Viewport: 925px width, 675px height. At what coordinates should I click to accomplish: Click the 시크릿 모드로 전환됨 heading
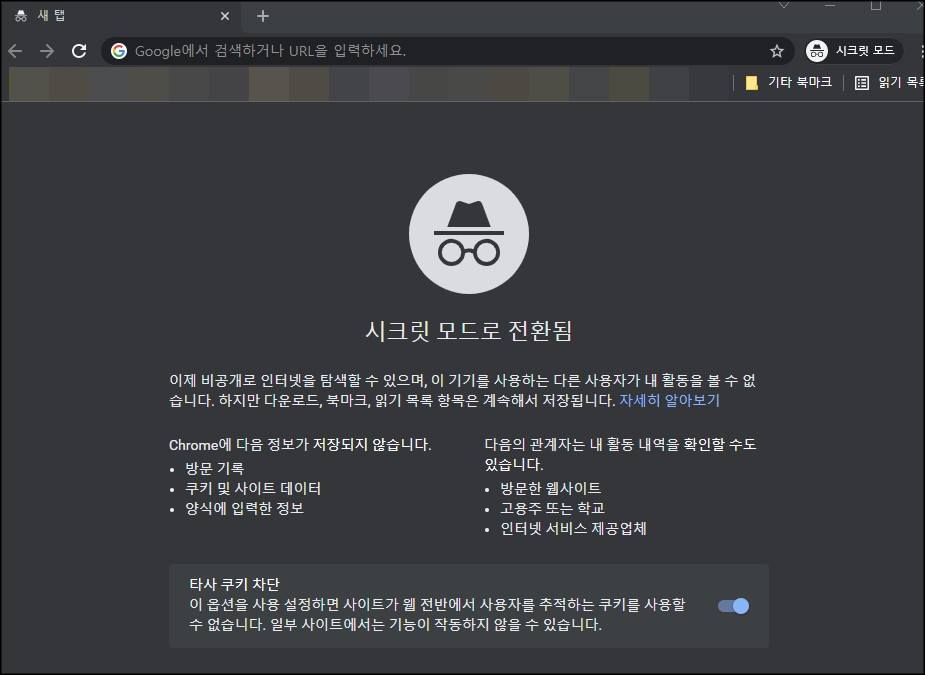coord(468,330)
